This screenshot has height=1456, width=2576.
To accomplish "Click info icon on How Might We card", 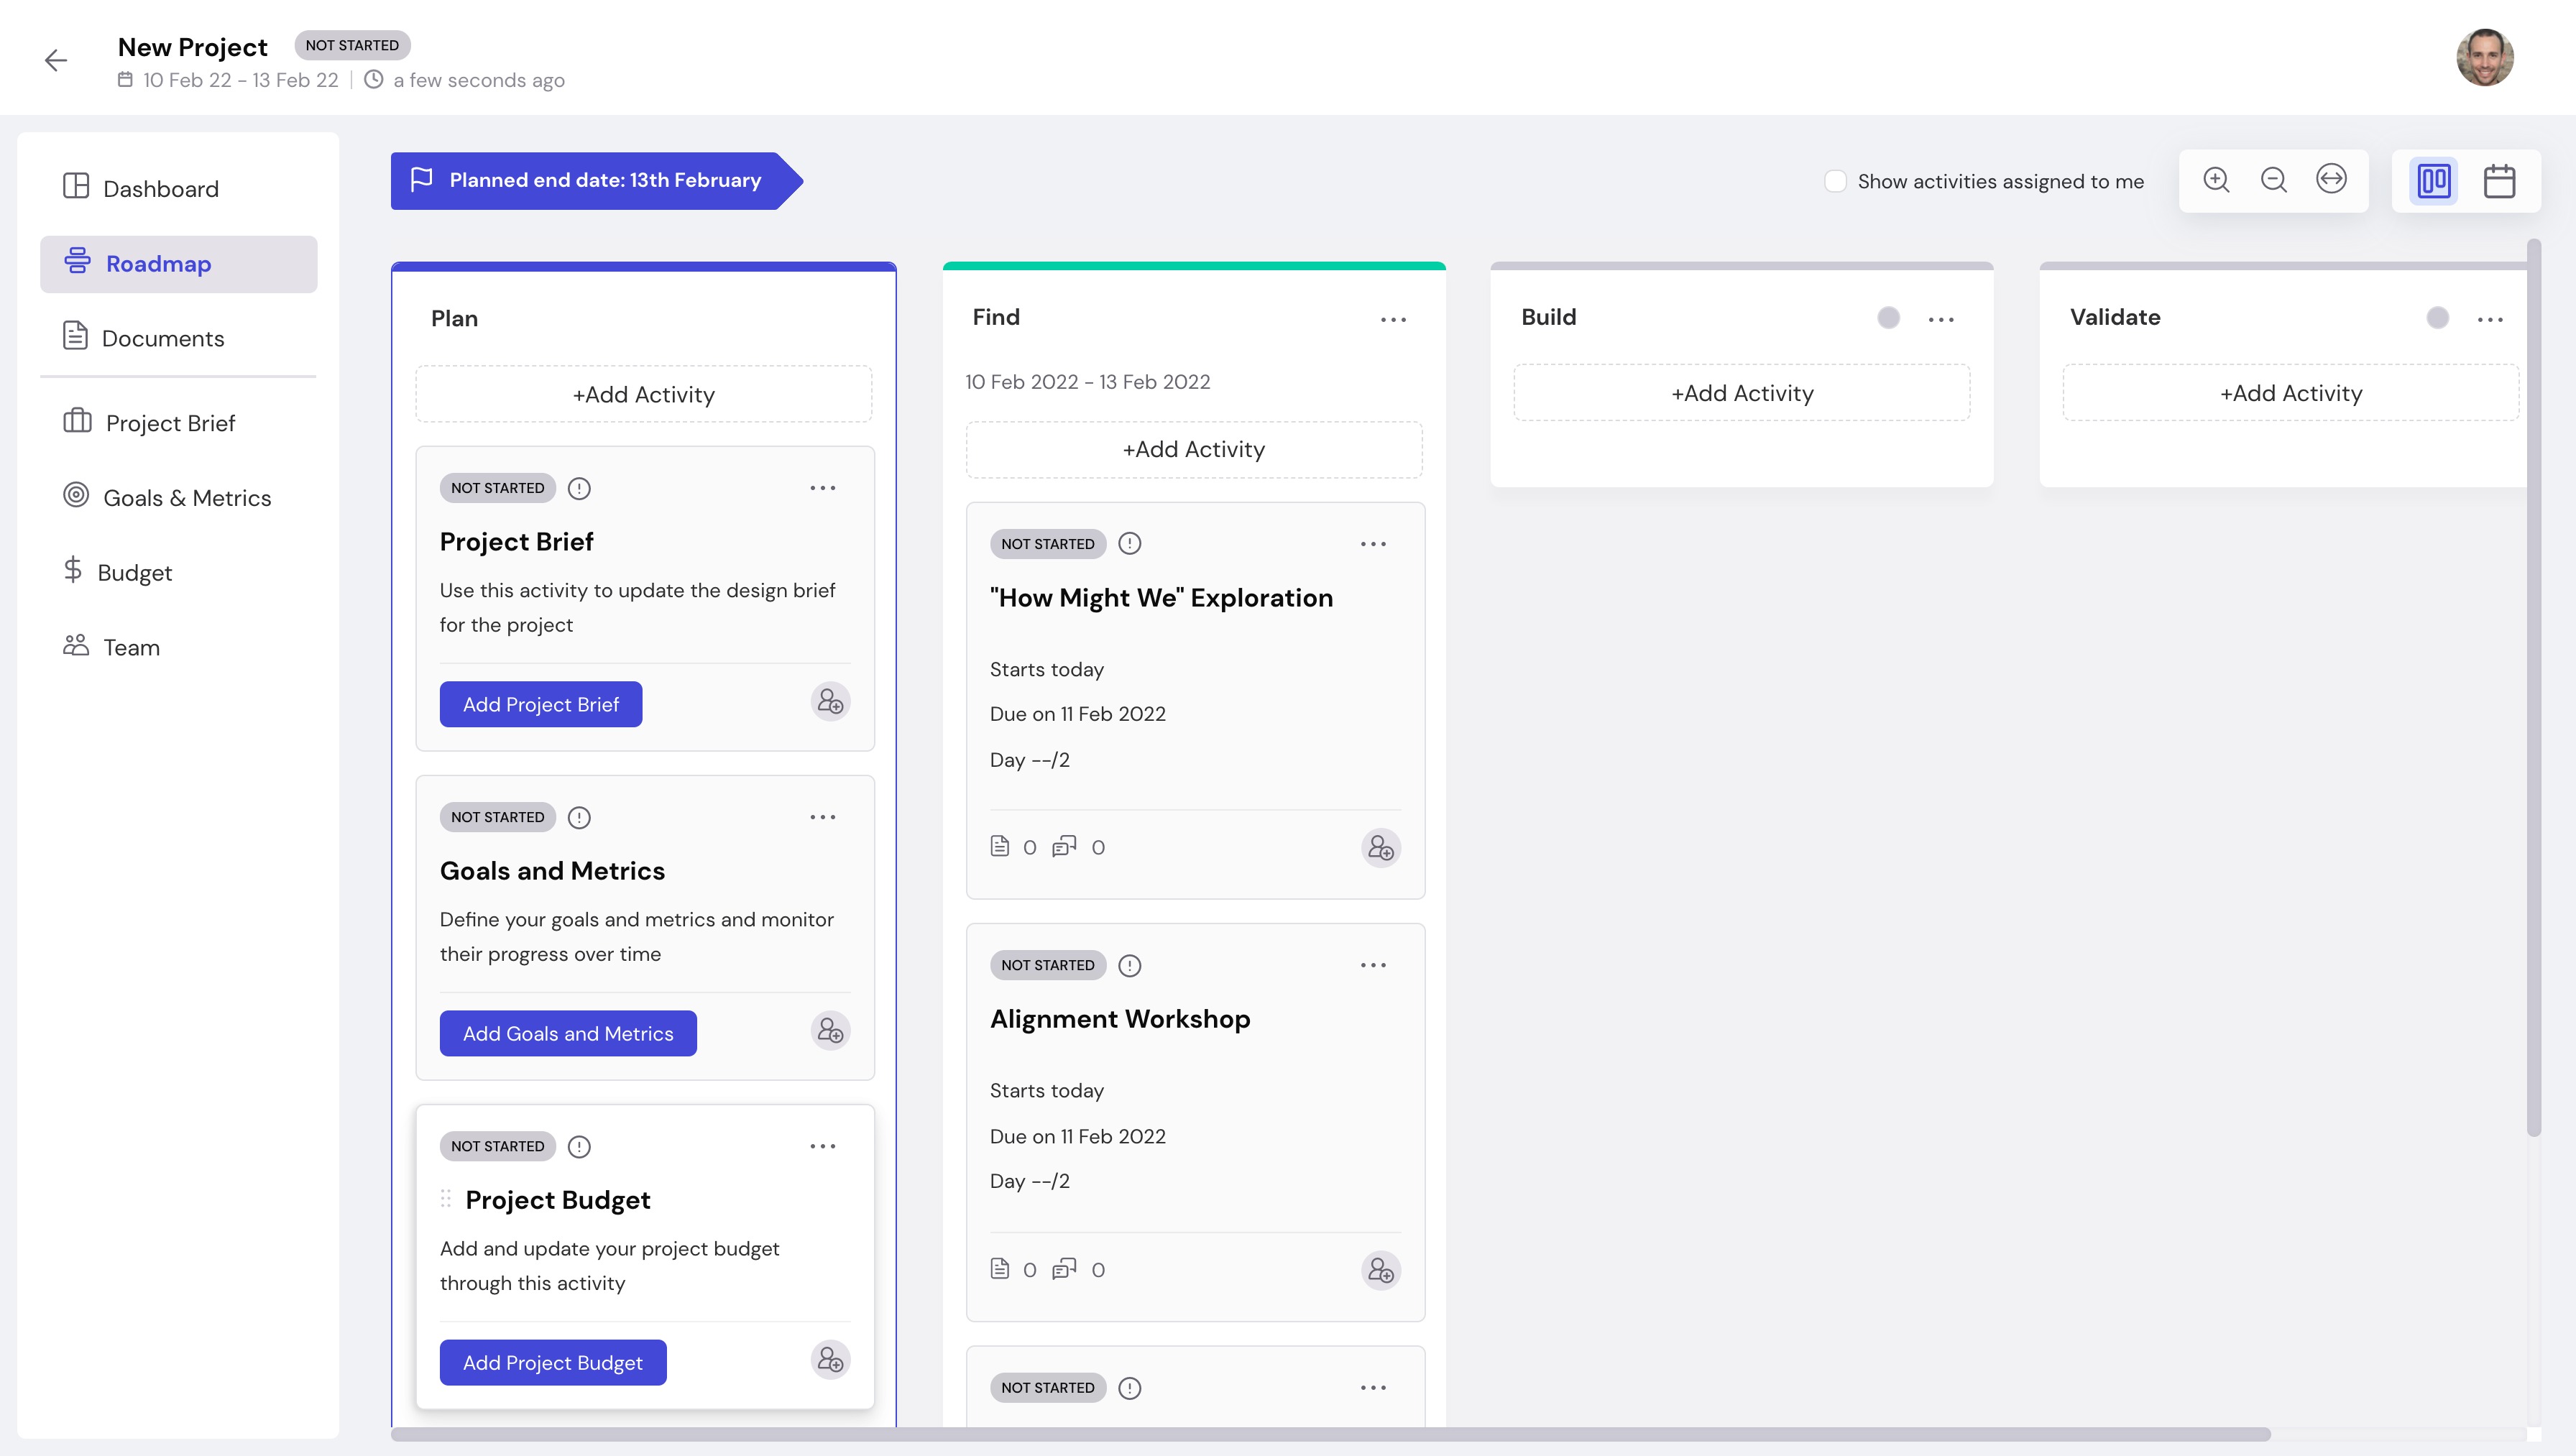I will coord(1129,543).
